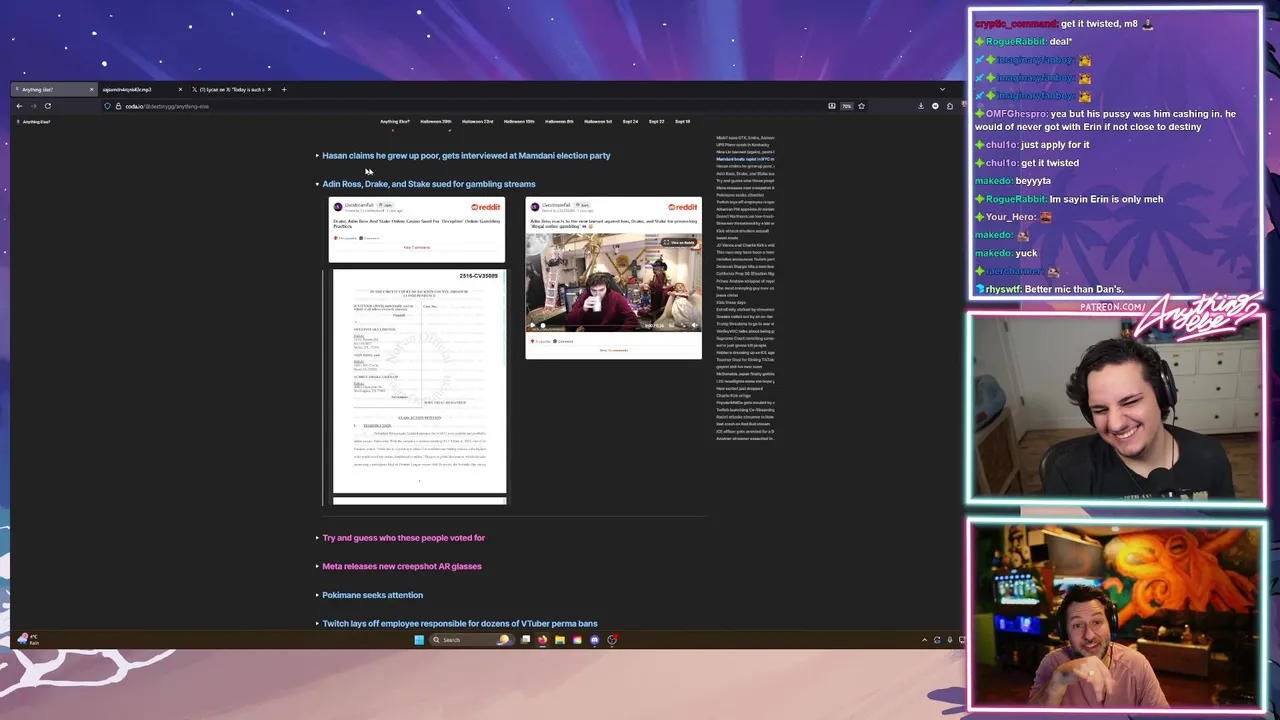Open the browser downloads panel
The image size is (1280, 720).
click(921, 106)
